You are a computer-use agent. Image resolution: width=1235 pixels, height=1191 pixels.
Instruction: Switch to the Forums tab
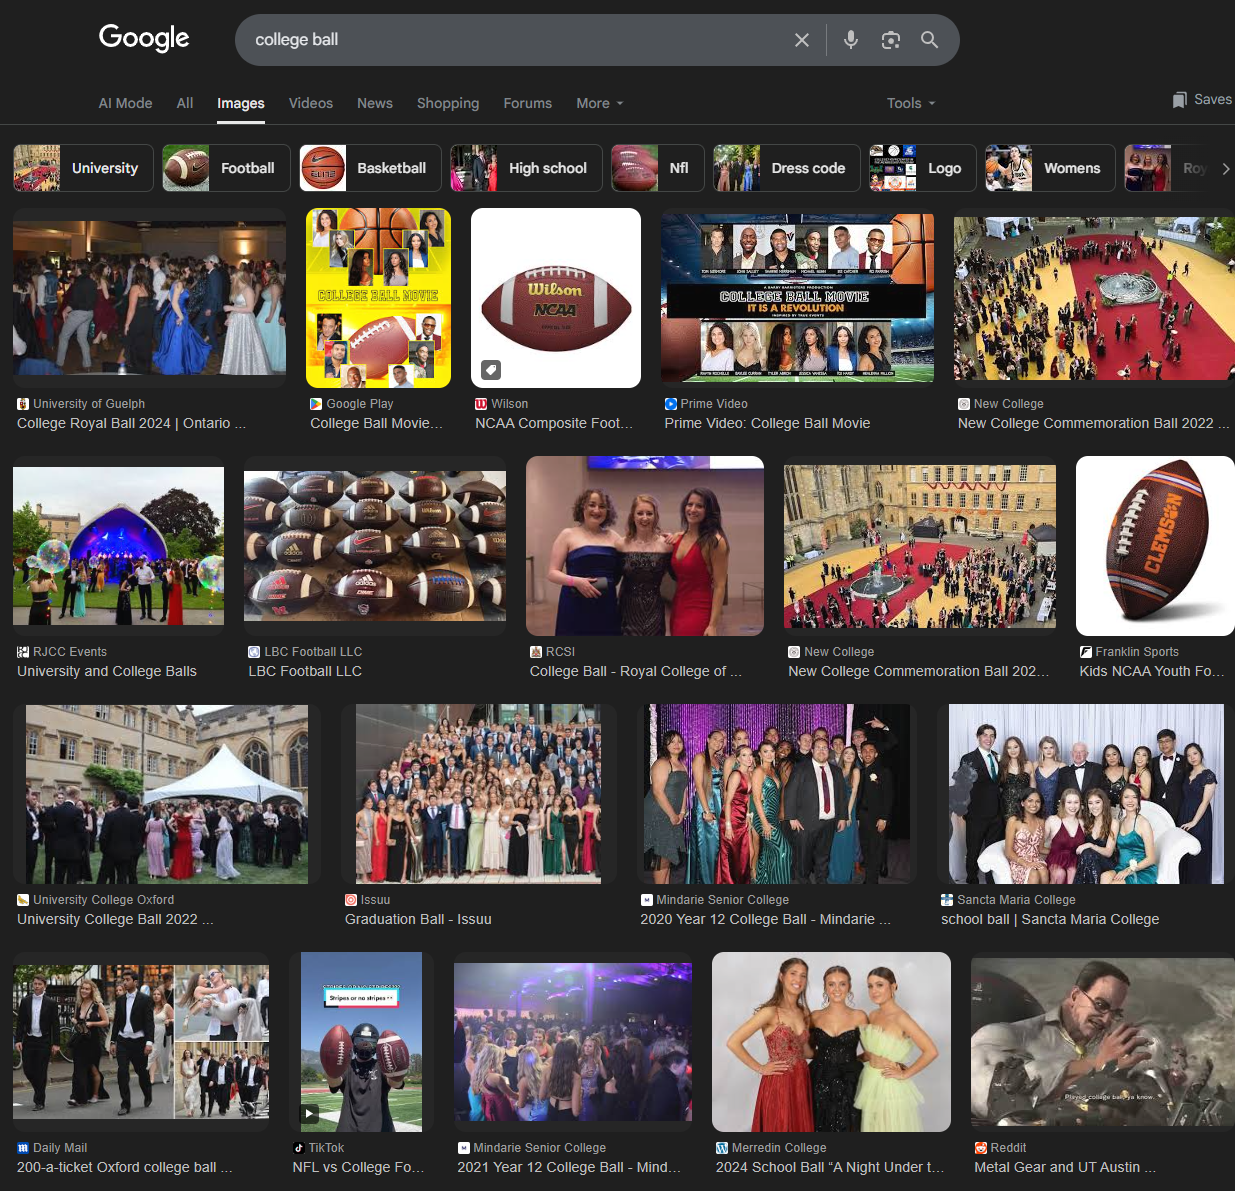click(528, 103)
